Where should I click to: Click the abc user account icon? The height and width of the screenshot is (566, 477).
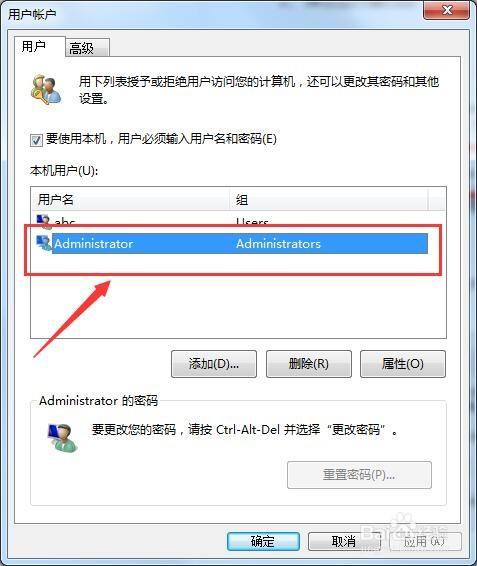pos(44,221)
